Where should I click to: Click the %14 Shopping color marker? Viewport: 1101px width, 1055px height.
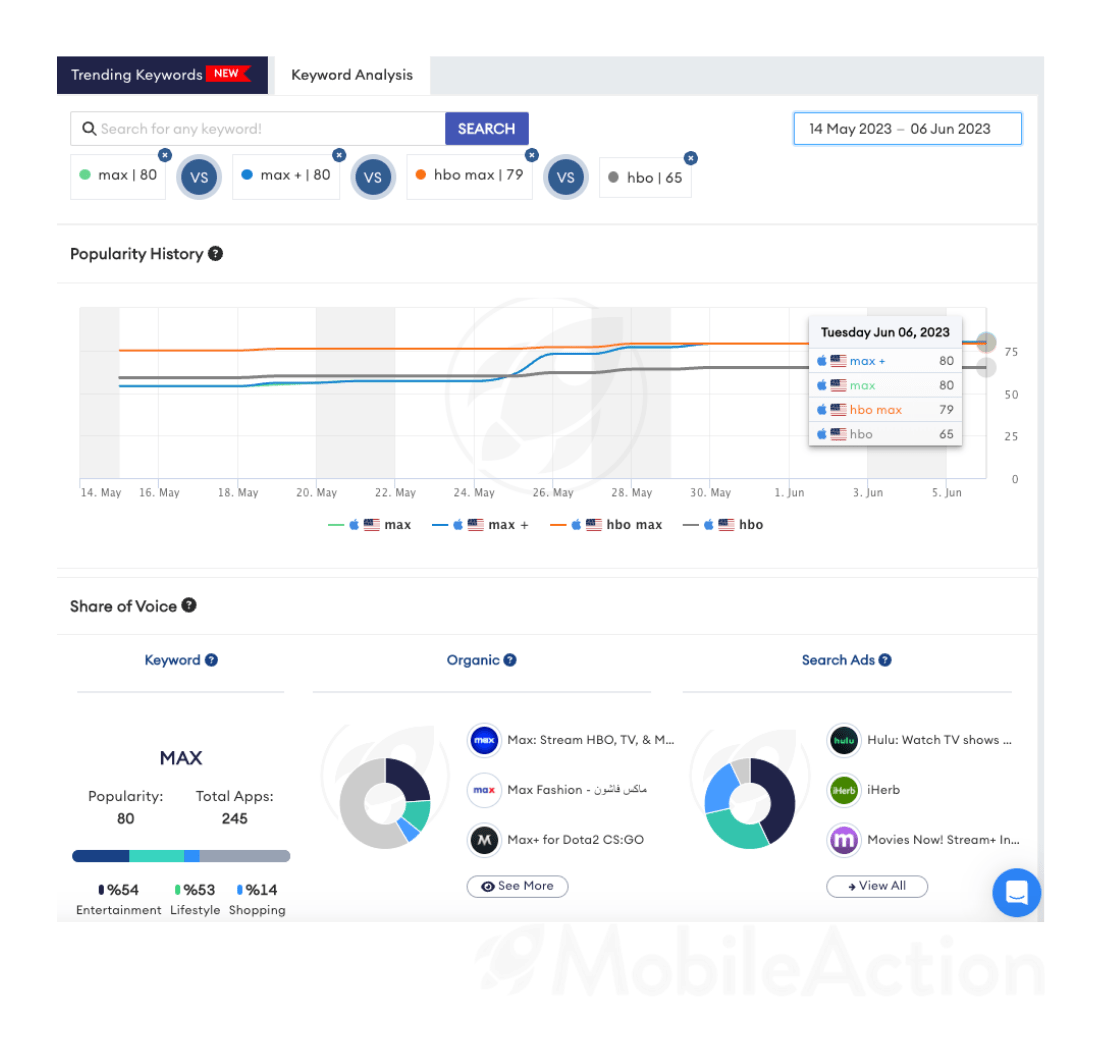coord(239,890)
